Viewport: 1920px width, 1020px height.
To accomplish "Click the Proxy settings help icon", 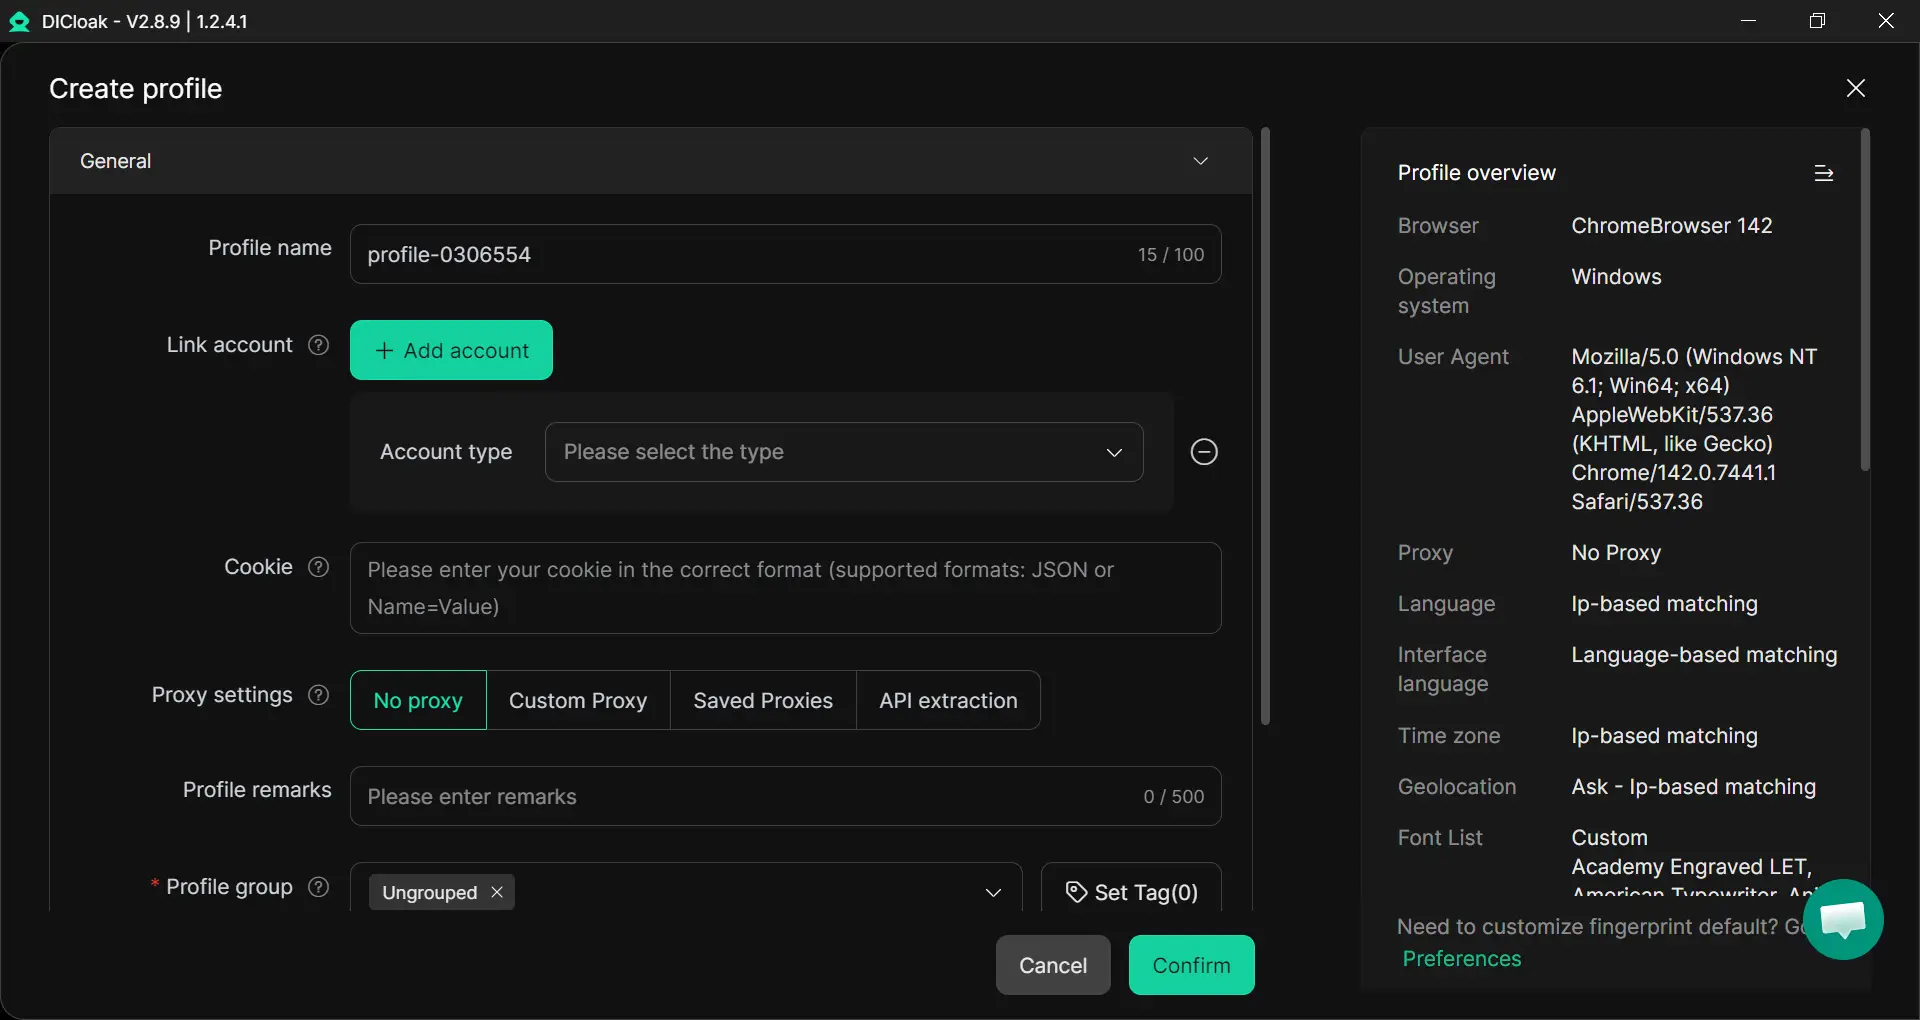I will point(318,695).
